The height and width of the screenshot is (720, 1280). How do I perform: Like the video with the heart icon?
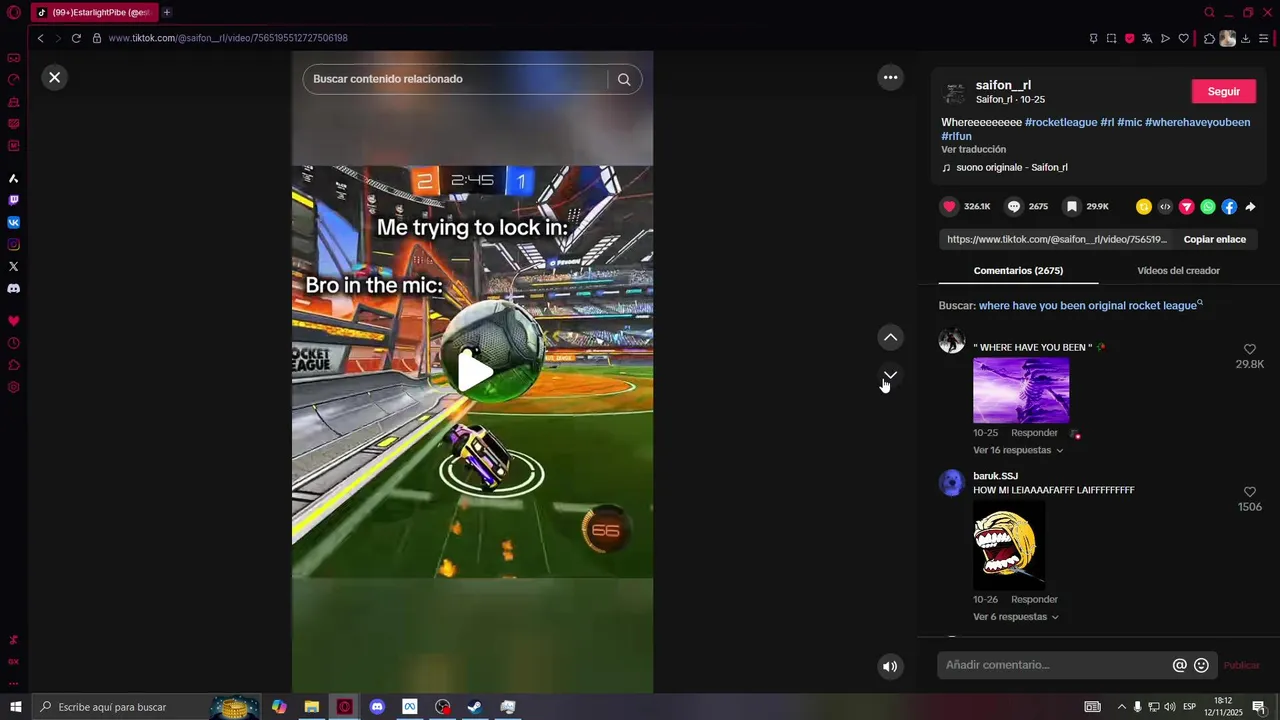pyautogui.click(x=949, y=206)
